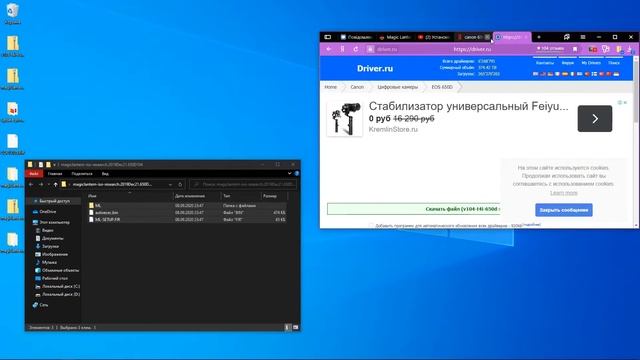Click the Yandex 'Я' home icon
Image resolution: width=640 pixels, height=360 pixels.
342,49
